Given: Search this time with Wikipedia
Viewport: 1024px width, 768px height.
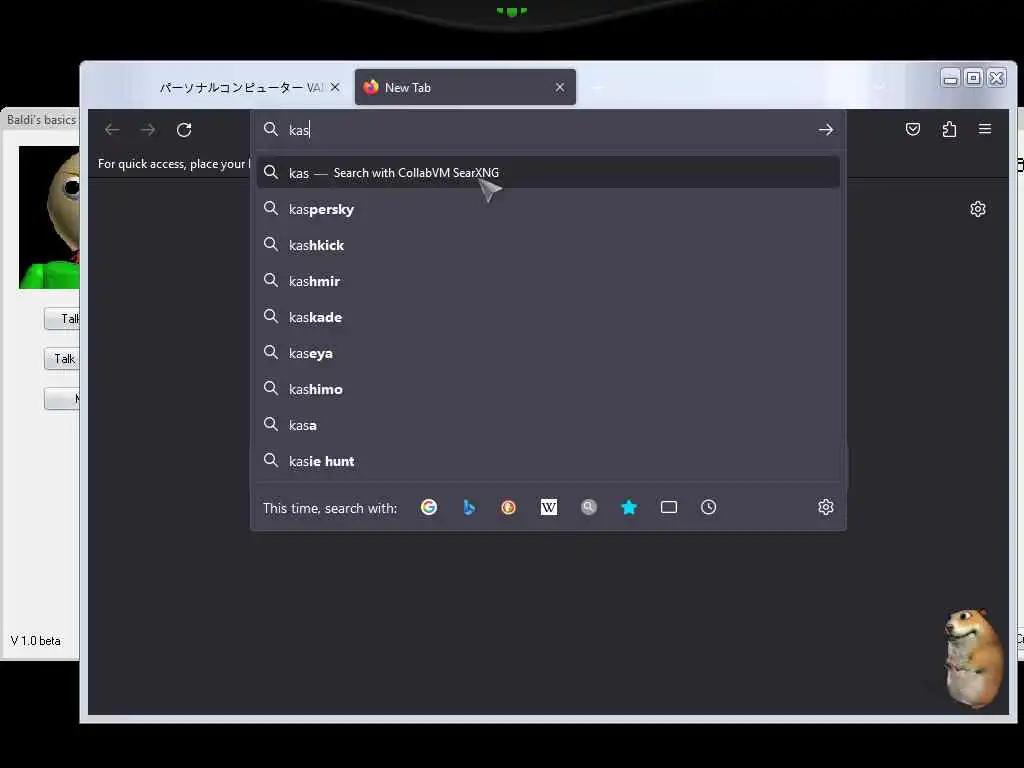Looking at the screenshot, I should point(549,507).
